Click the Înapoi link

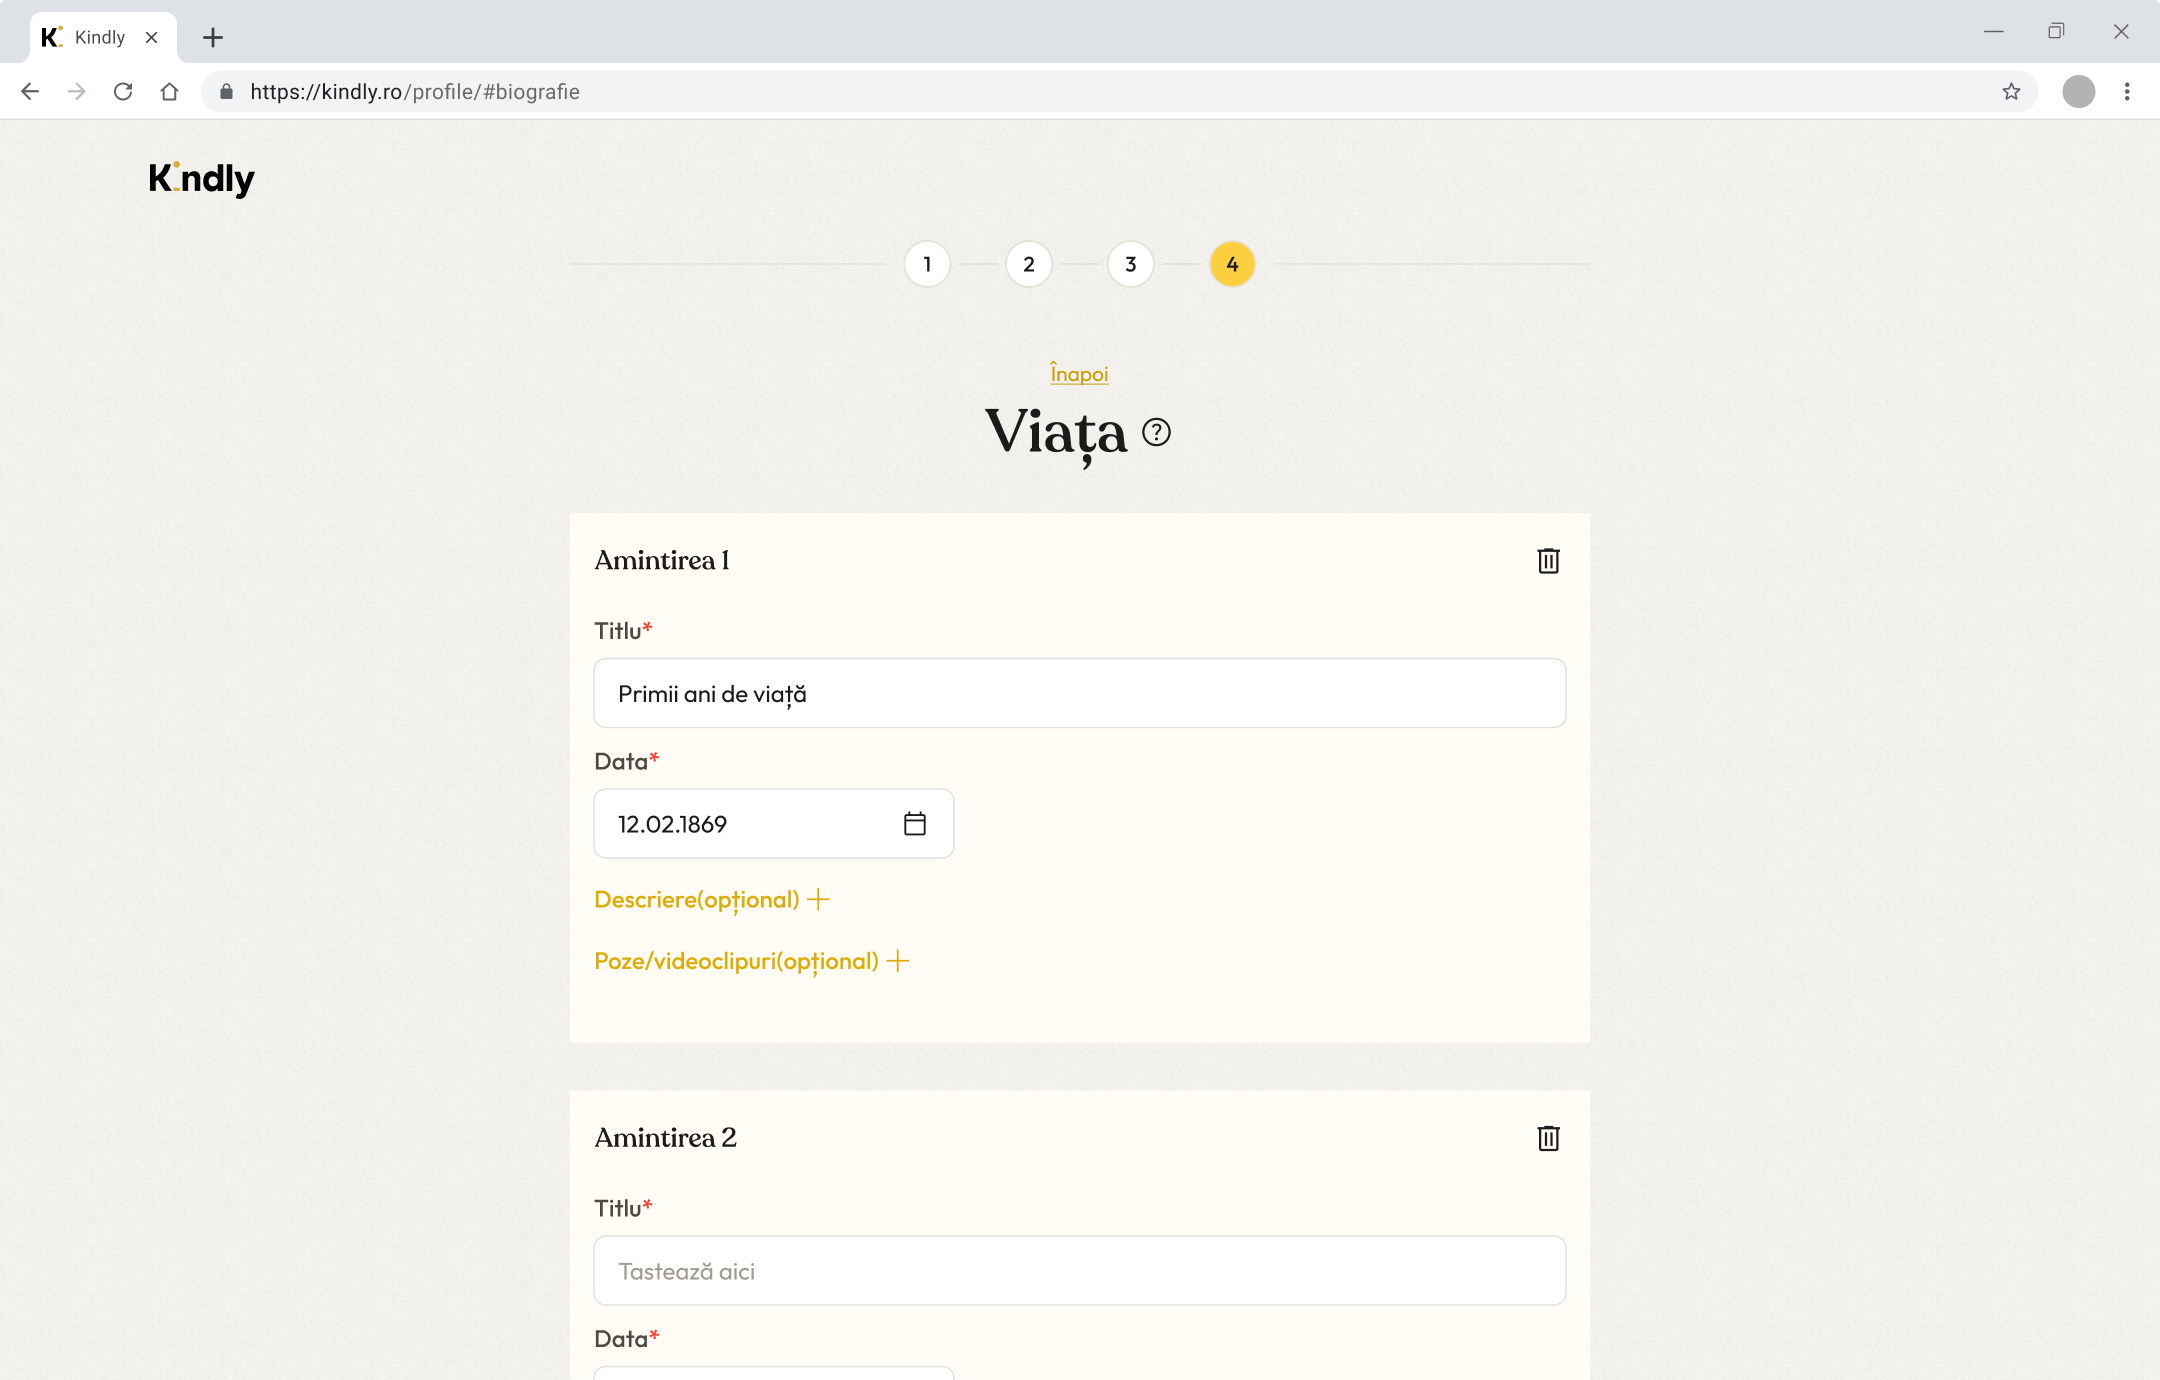pos(1079,374)
